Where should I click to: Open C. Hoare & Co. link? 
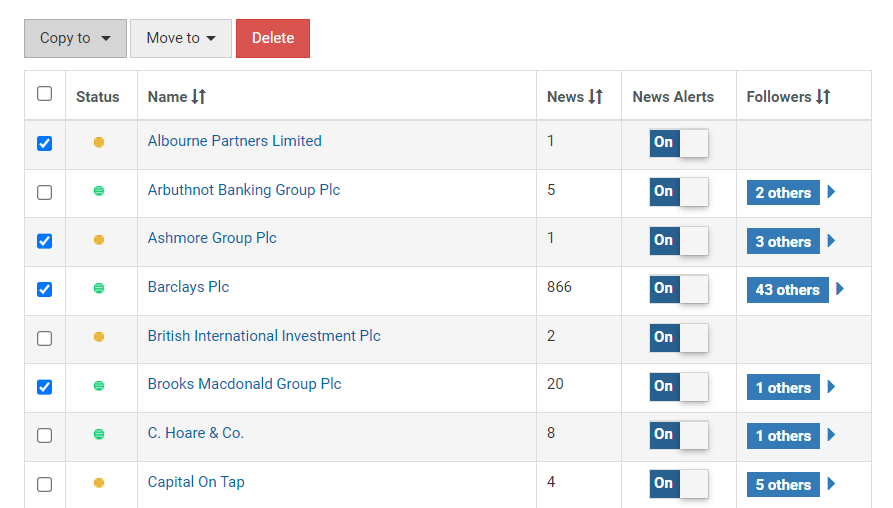pyautogui.click(x=195, y=433)
